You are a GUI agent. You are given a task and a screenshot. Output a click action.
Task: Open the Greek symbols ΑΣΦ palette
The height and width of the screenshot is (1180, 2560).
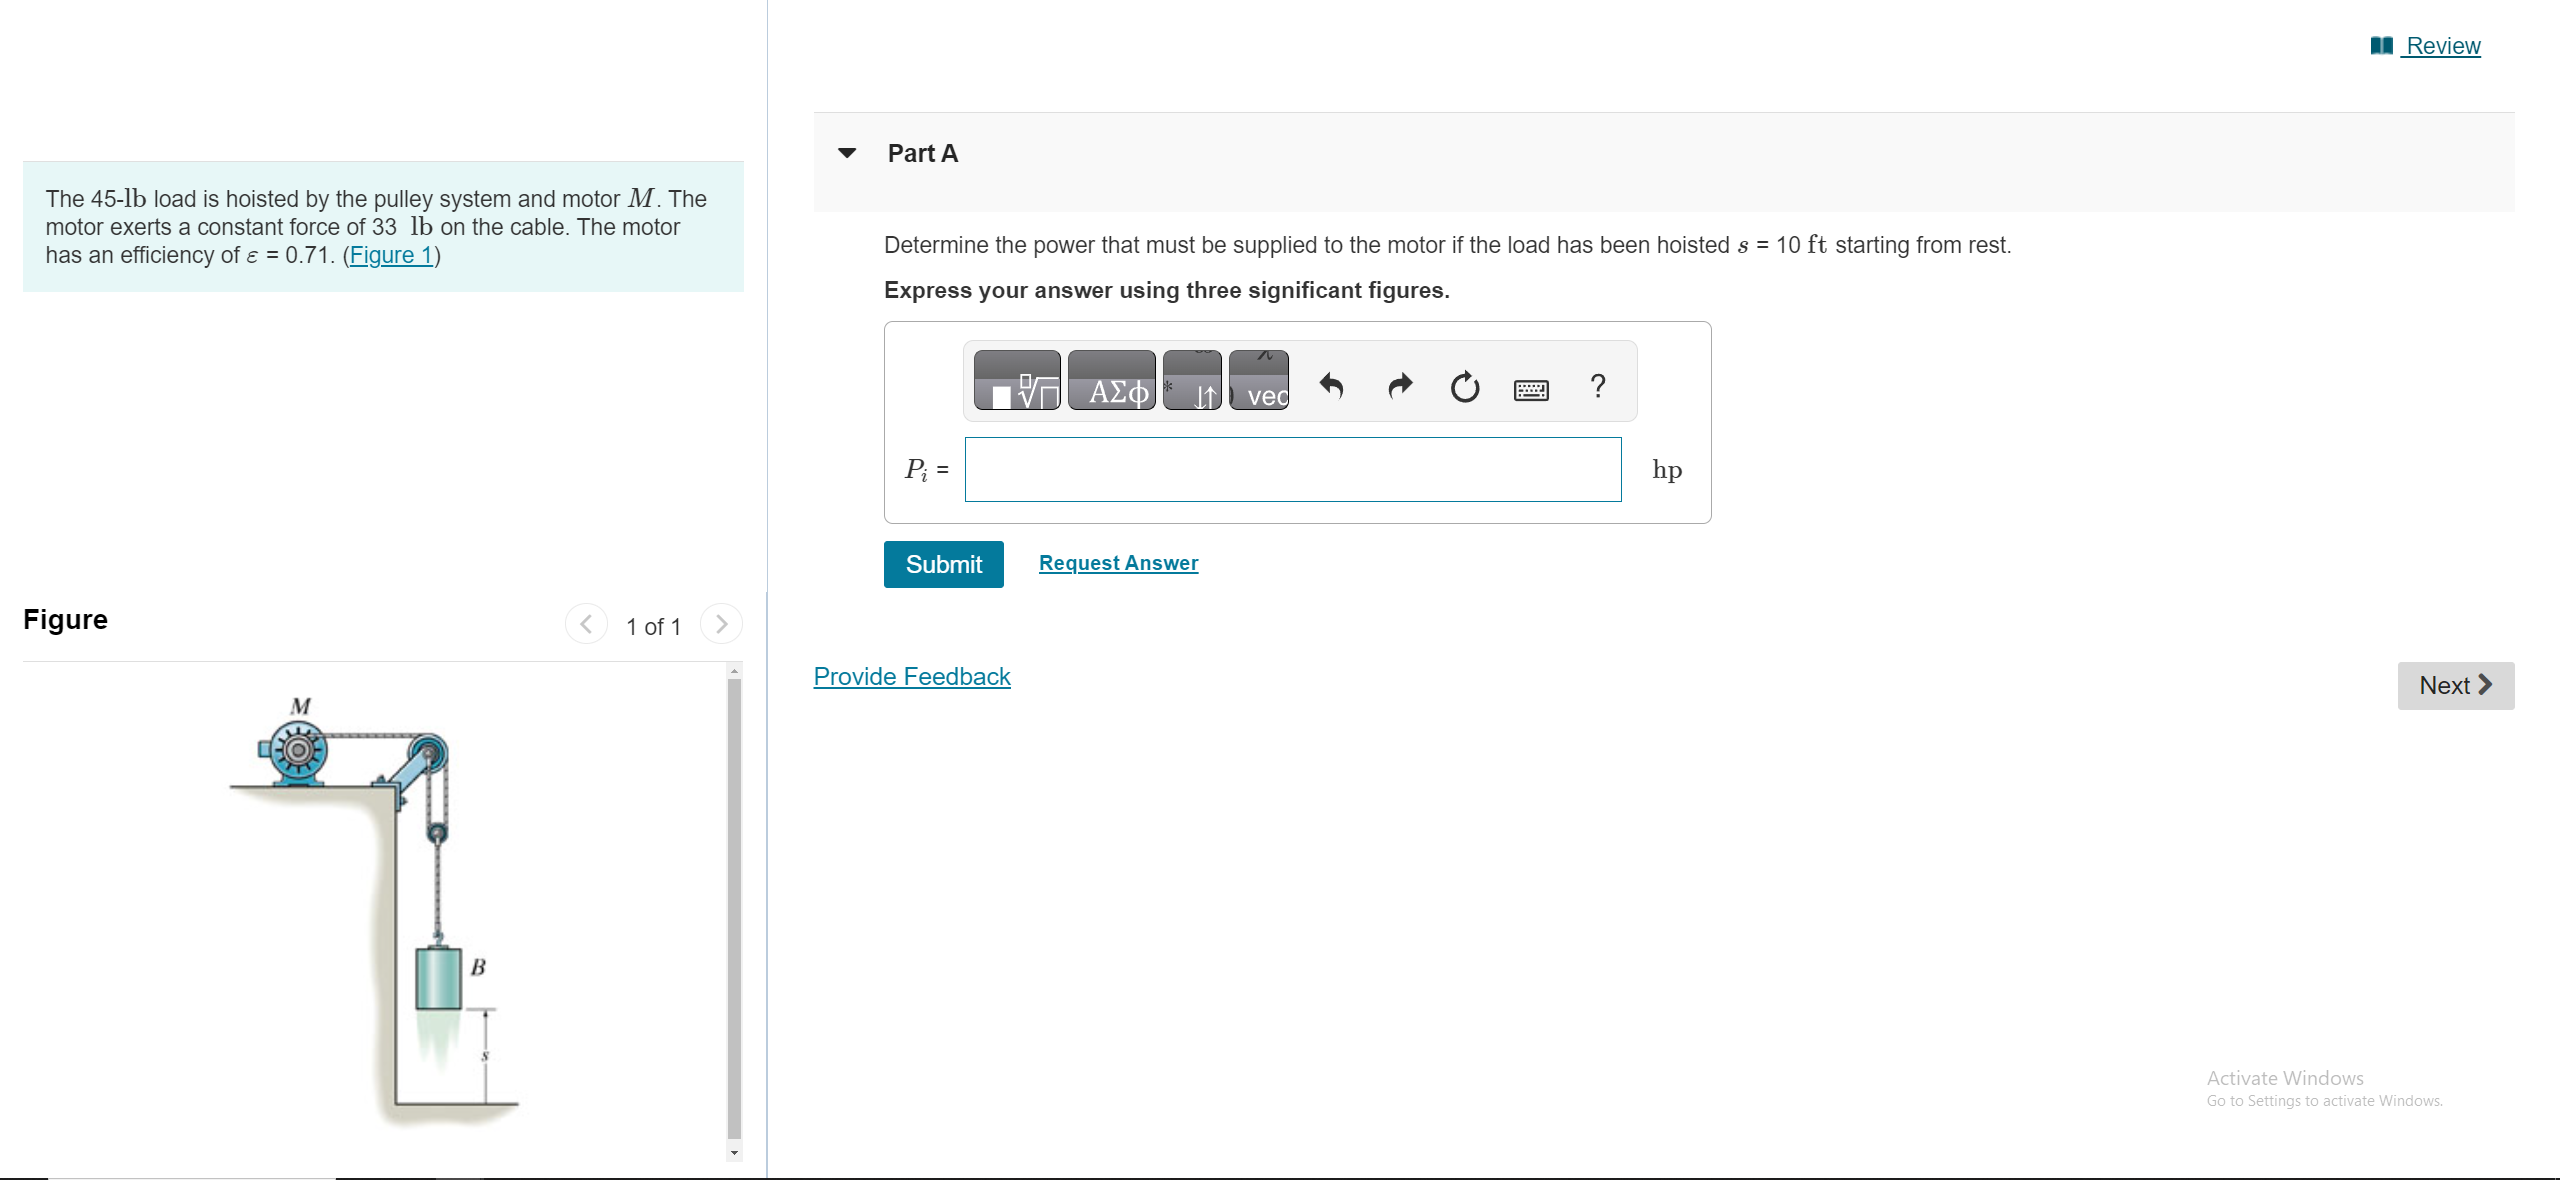(1111, 381)
